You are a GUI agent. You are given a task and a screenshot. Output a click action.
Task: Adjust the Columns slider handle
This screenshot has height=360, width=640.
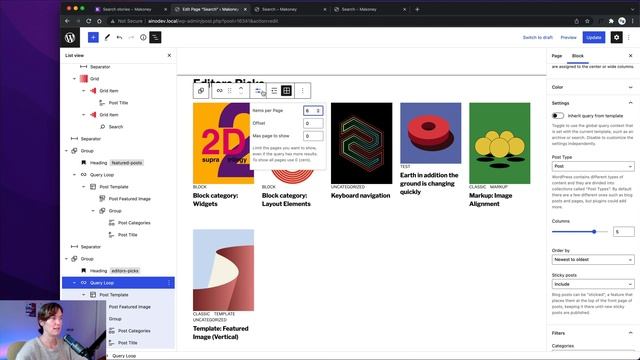click(594, 231)
